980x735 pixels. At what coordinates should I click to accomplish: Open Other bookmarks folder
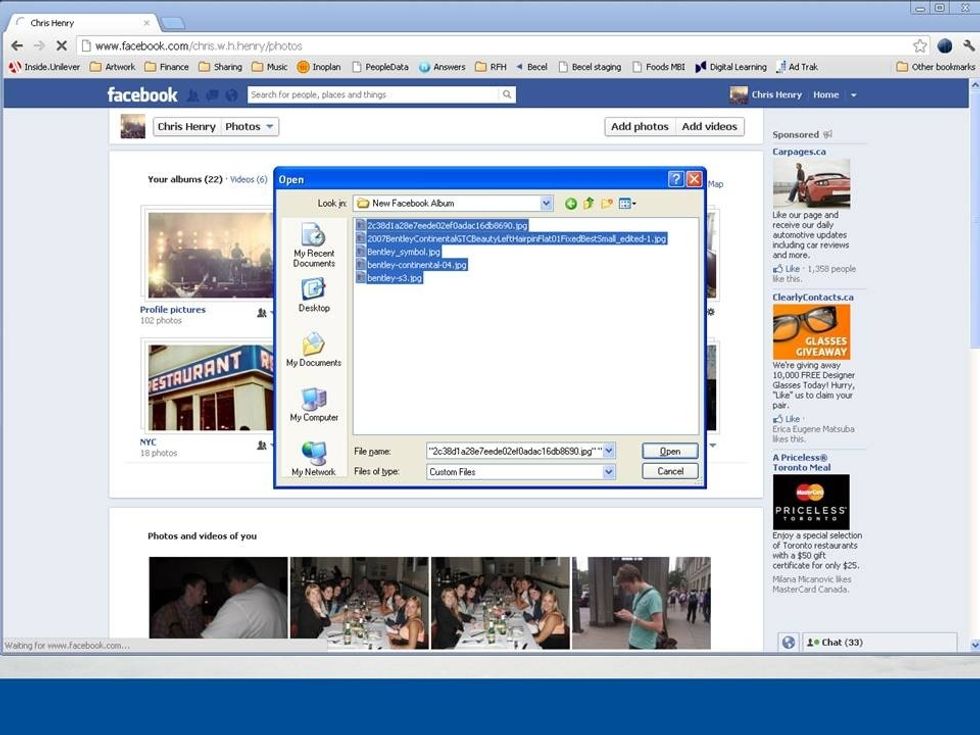coord(936,67)
